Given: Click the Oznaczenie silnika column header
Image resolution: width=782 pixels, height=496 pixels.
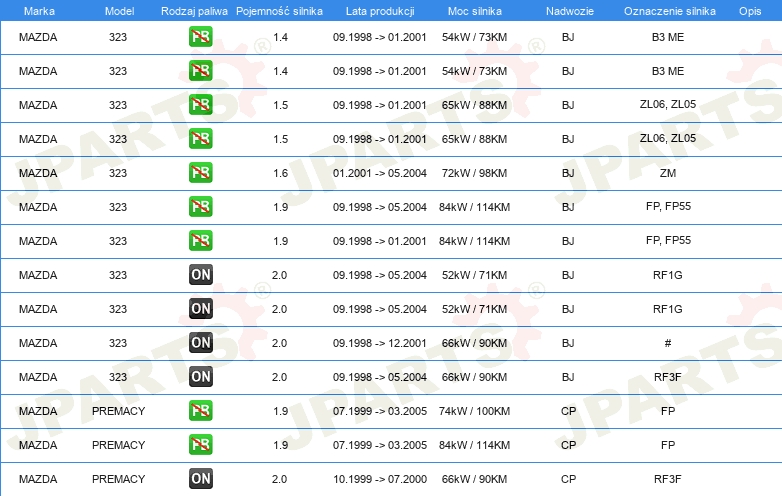Looking at the screenshot, I should [x=669, y=11].
